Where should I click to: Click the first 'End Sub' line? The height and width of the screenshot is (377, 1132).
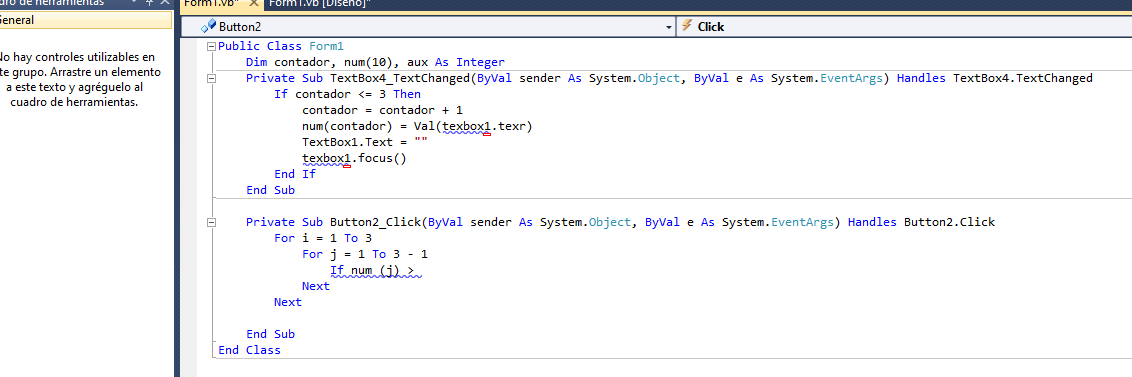pyautogui.click(x=270, y=191)
